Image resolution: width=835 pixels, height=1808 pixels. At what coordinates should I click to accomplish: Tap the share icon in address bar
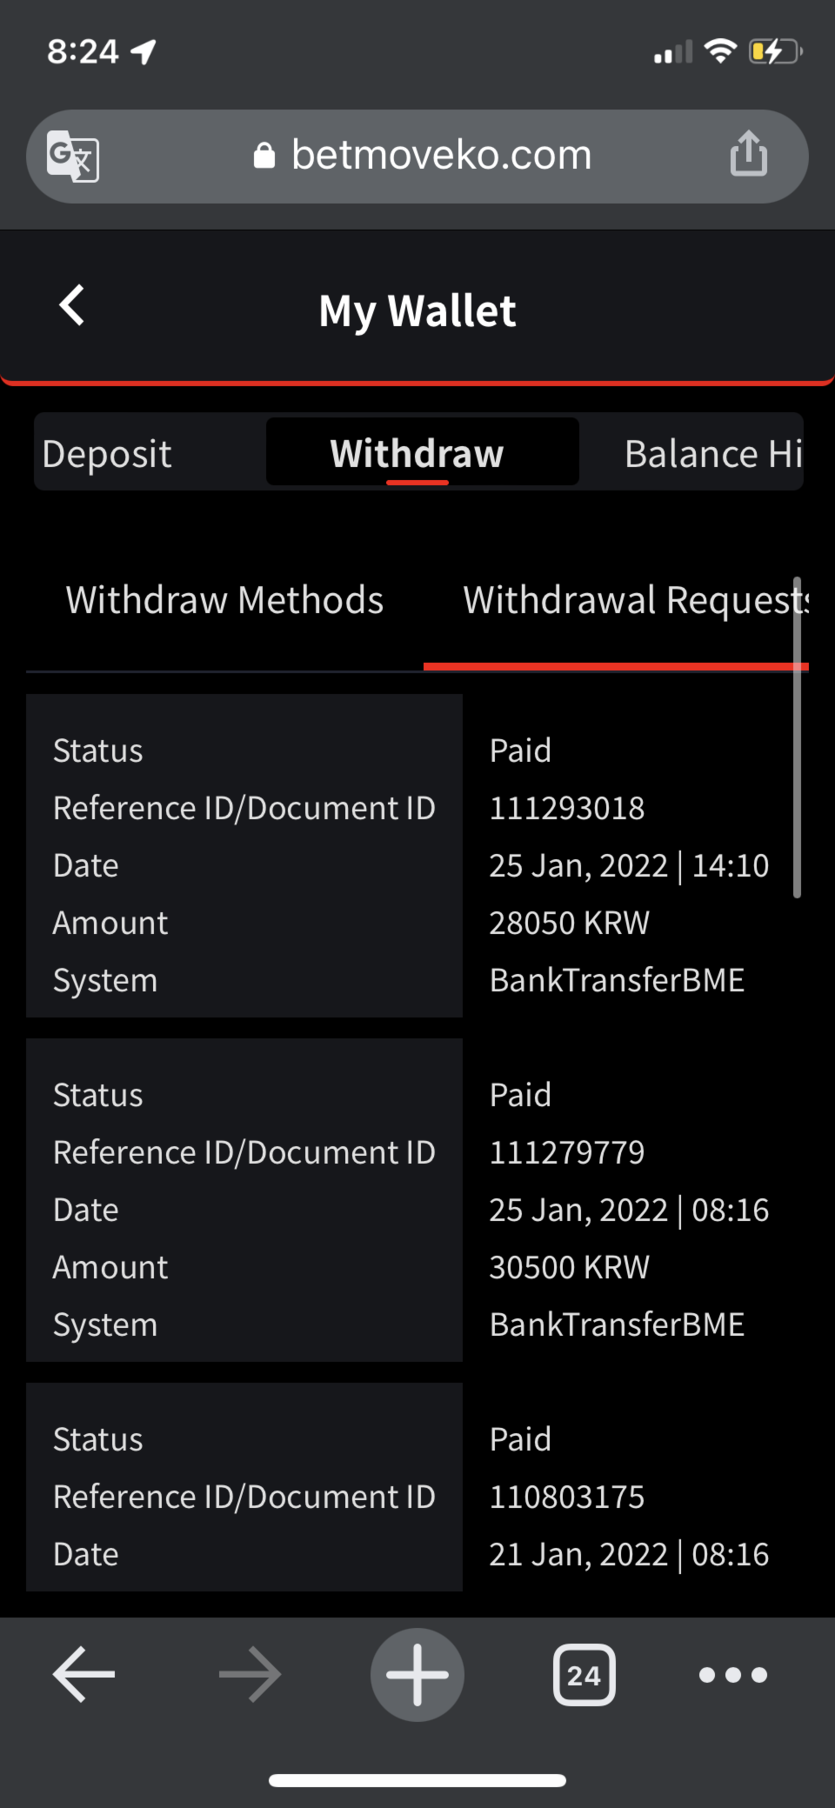tap(748, 154)
